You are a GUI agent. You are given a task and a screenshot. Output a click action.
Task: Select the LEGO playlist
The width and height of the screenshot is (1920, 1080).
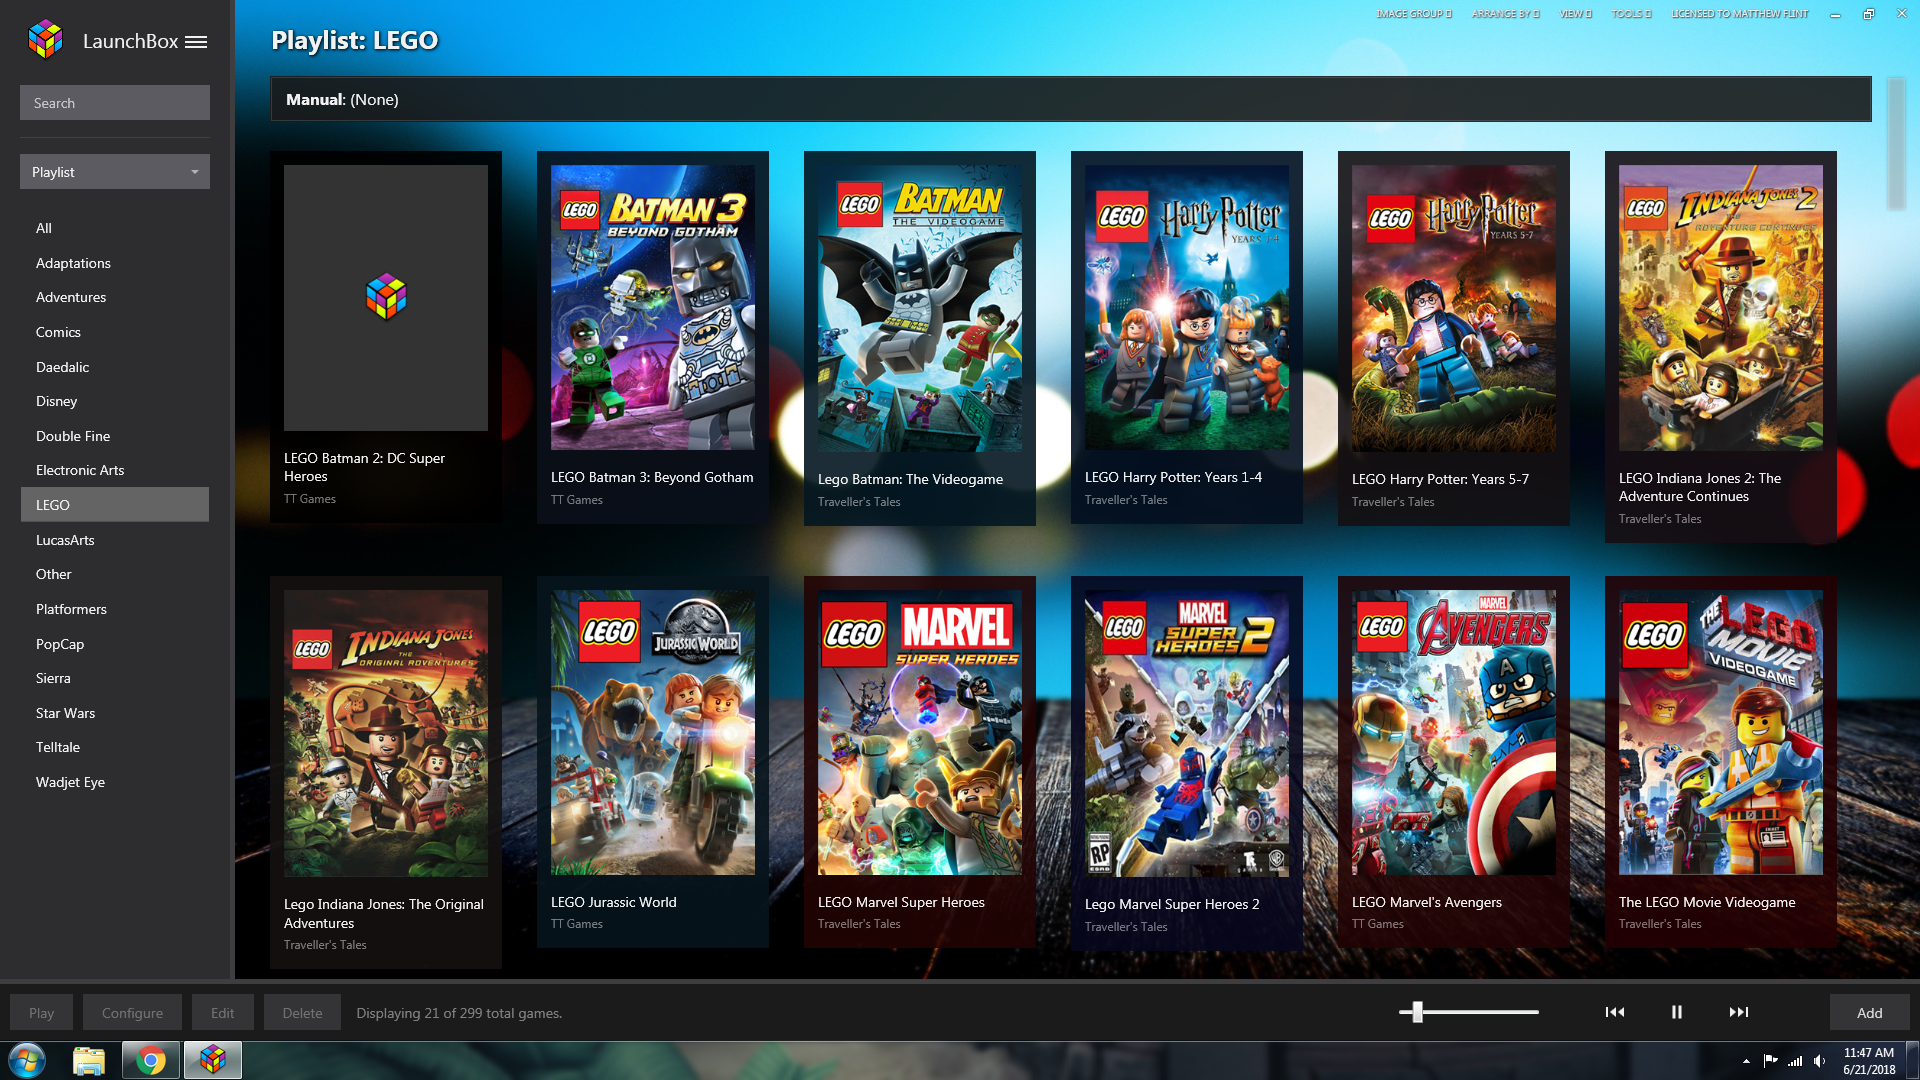click(x=115, y=505)
